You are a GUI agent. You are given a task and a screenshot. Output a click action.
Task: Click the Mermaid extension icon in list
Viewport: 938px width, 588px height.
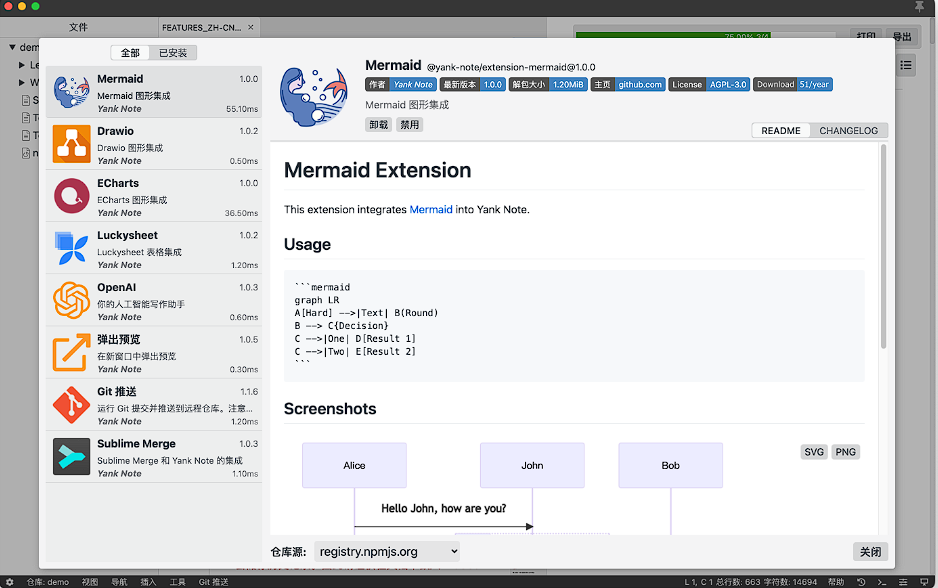click(72, 92)
